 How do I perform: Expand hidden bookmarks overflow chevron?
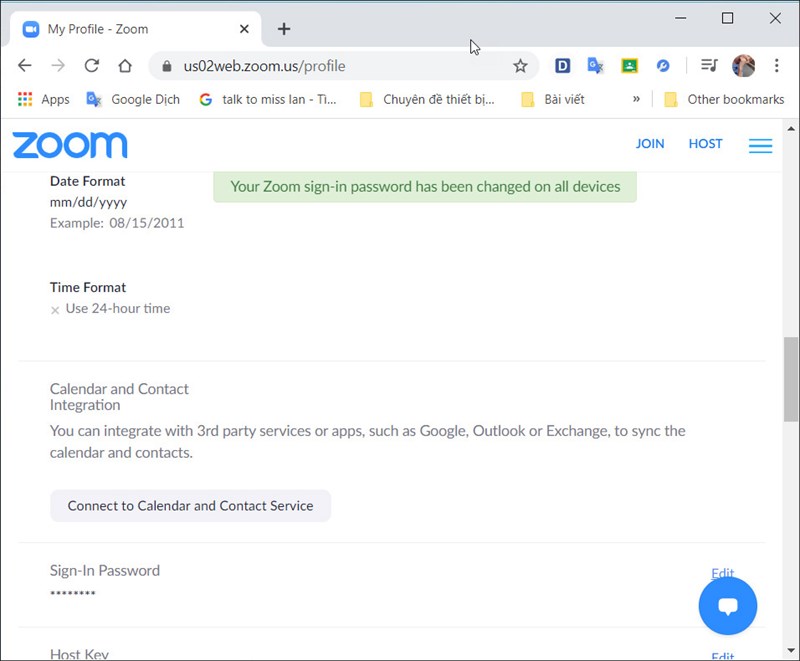(636, 99)
